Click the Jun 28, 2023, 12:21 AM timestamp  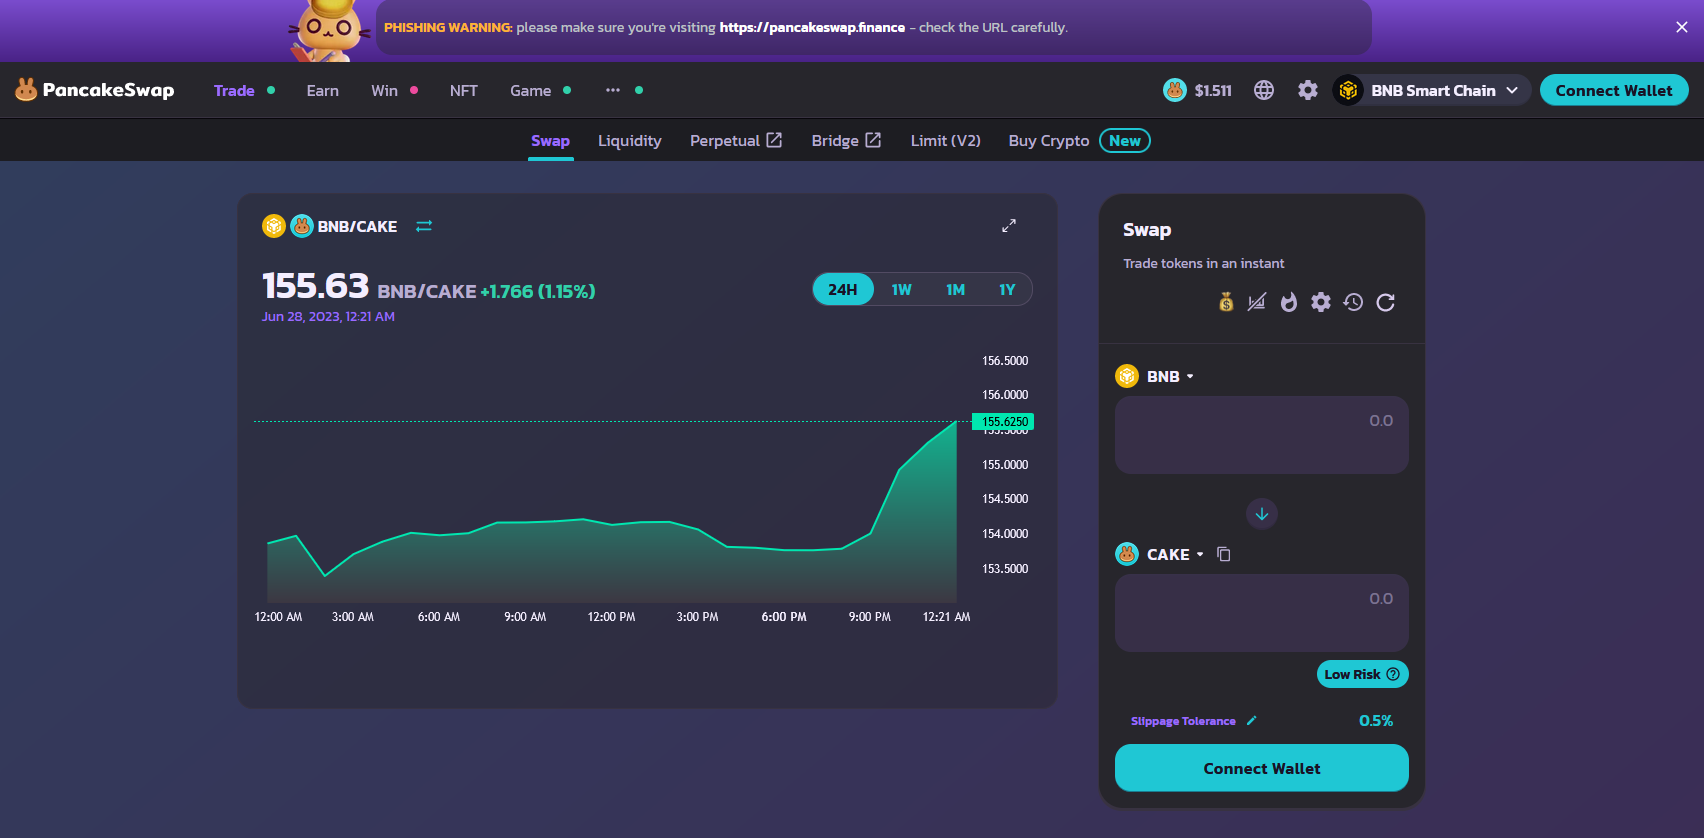click(328, 316)
